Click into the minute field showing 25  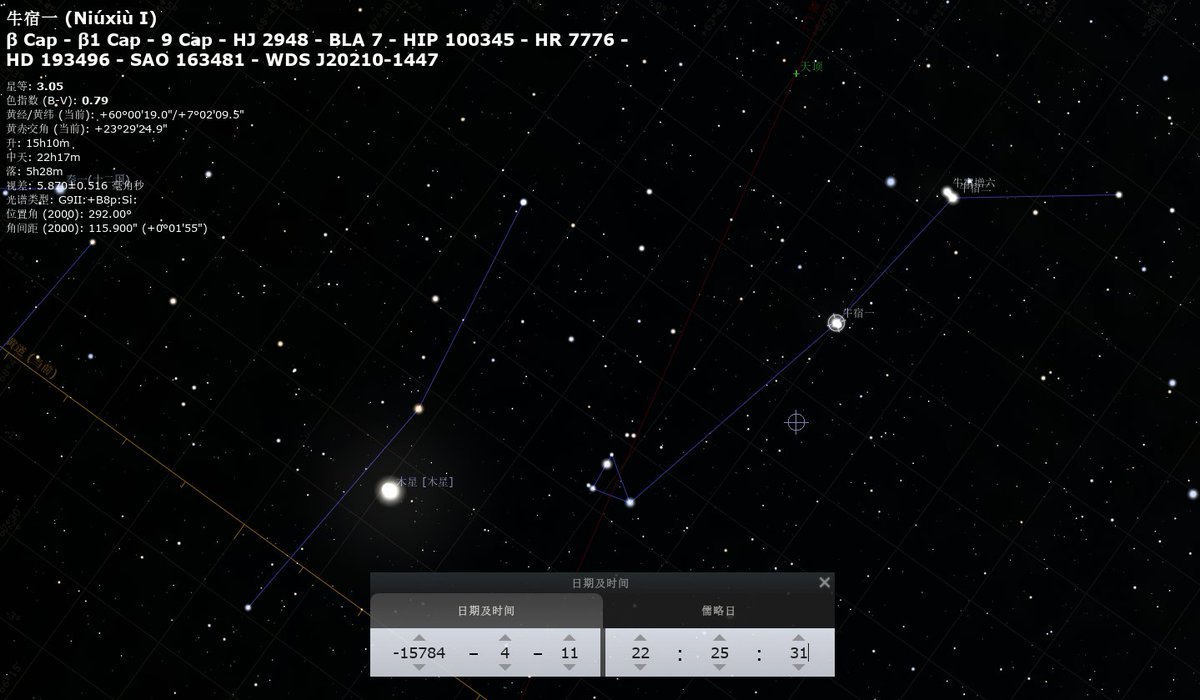click(720, 653)
